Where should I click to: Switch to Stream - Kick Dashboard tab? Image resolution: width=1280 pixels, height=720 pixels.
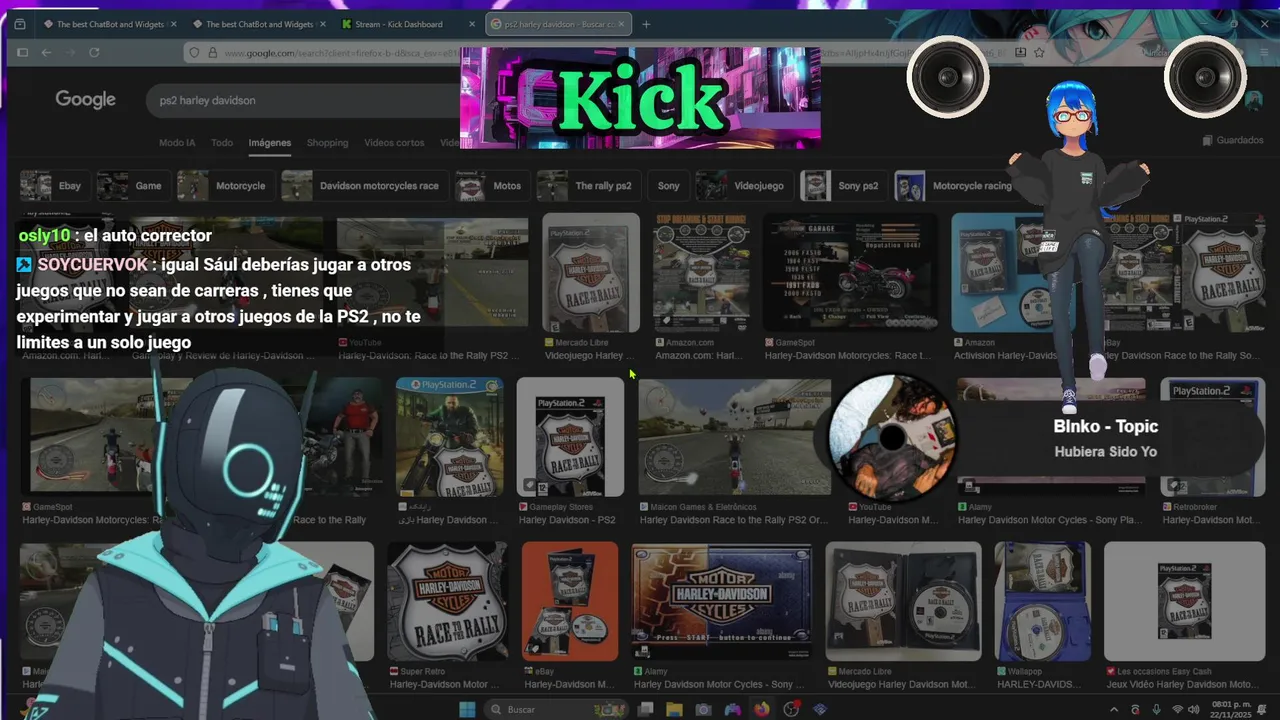tap(398, 24)
